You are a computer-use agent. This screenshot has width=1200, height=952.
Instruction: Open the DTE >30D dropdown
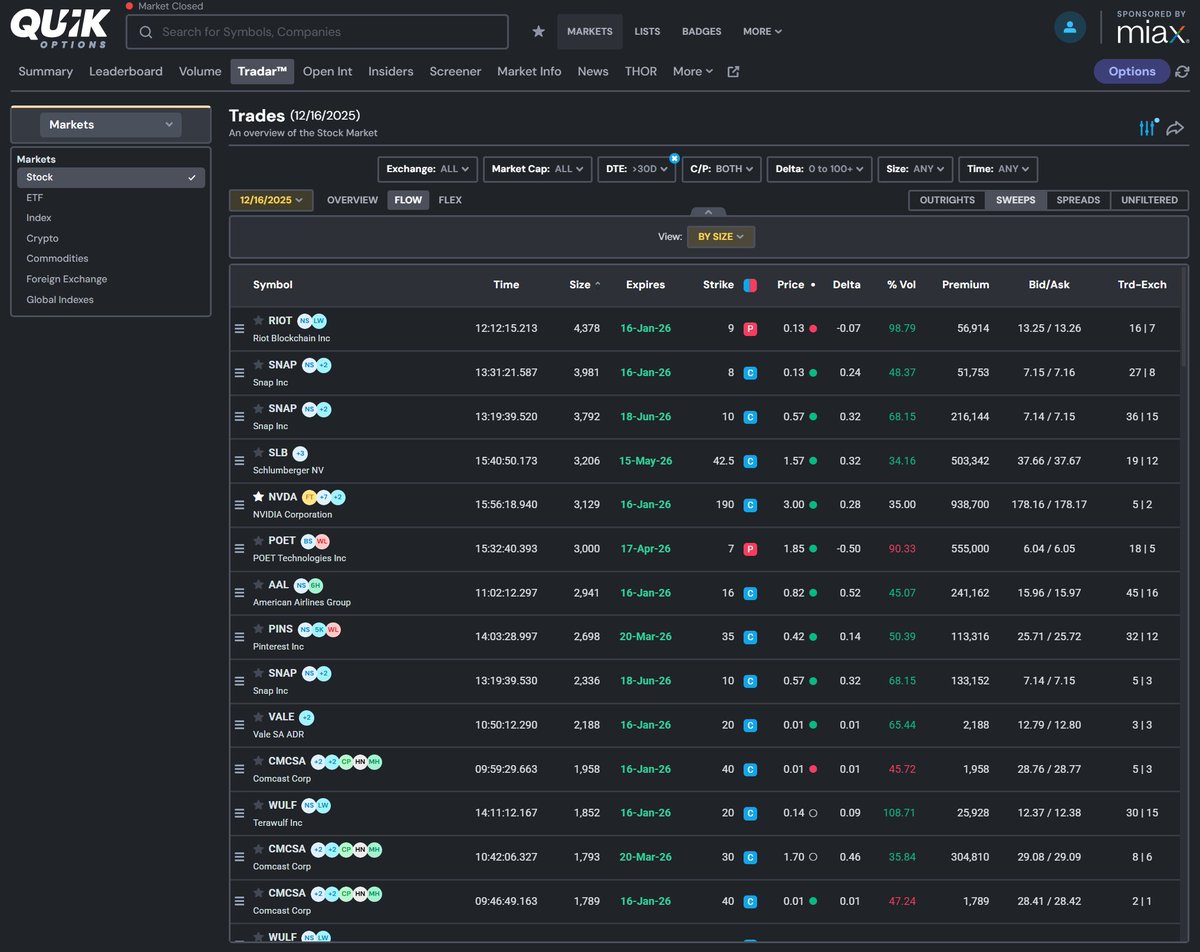[x=637, y=169]
